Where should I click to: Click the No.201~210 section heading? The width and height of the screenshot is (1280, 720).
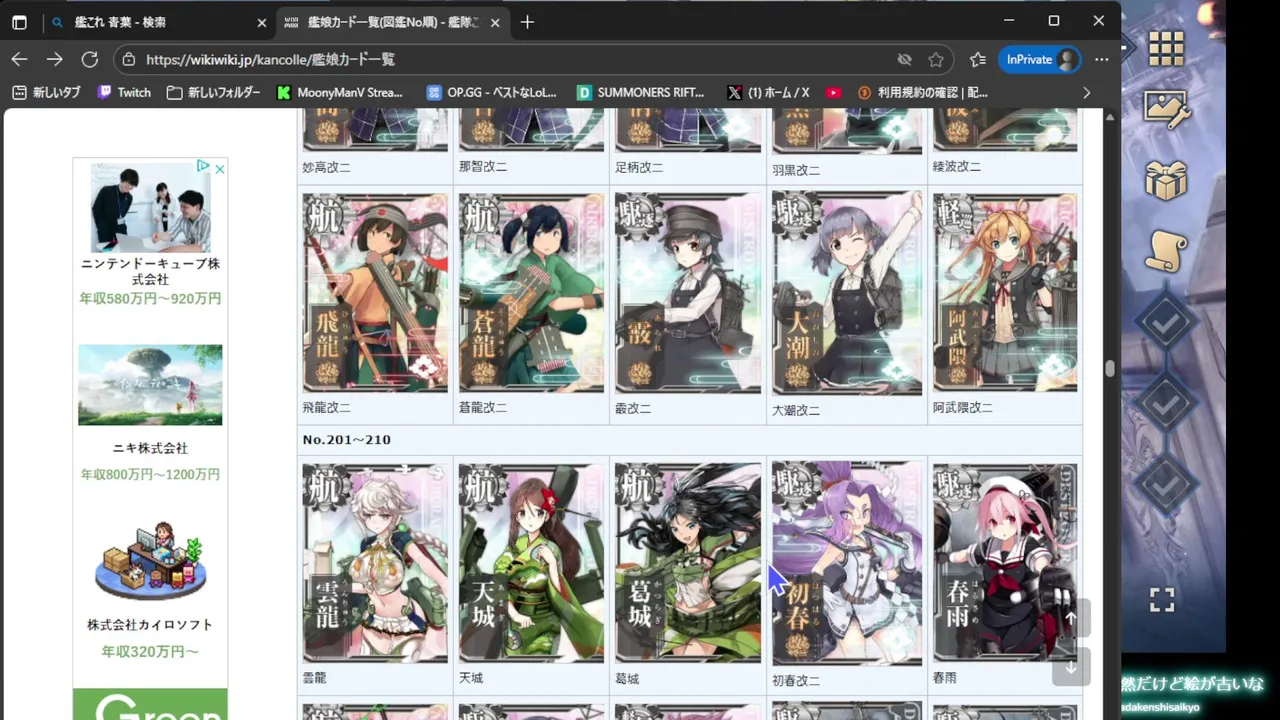tap(346, 440)
